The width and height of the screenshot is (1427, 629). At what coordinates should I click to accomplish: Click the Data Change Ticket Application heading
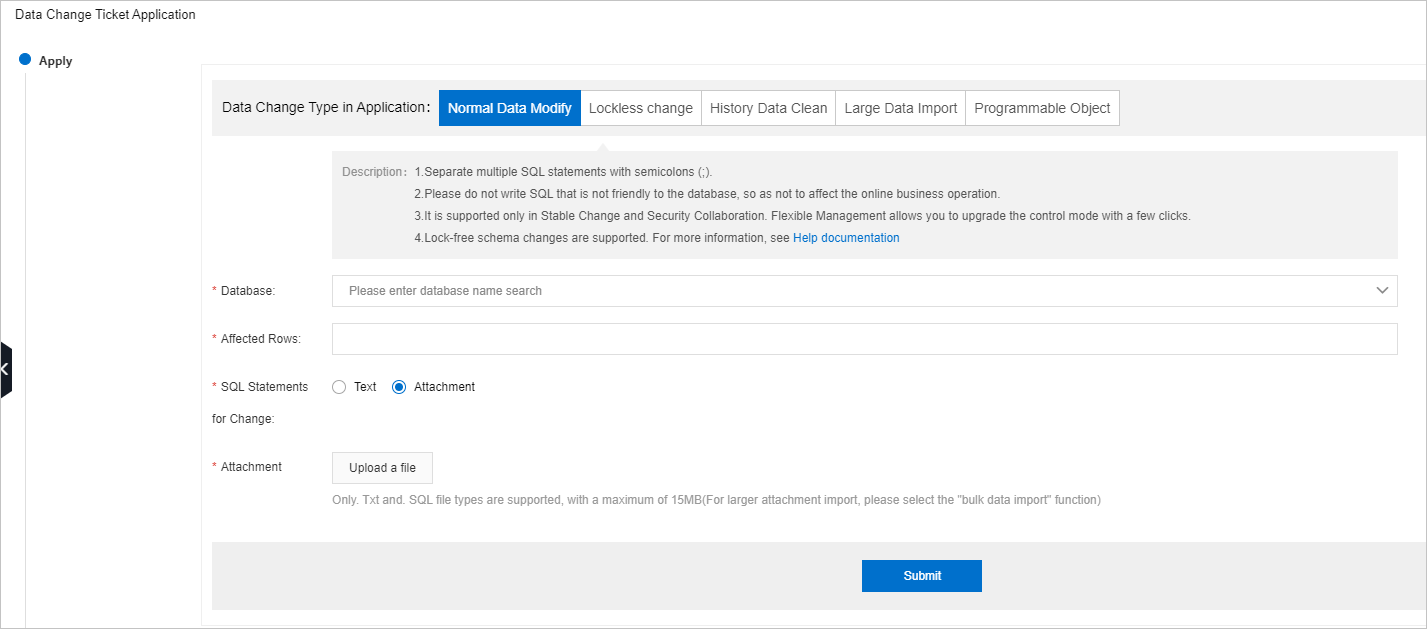(x=105, y=14)
